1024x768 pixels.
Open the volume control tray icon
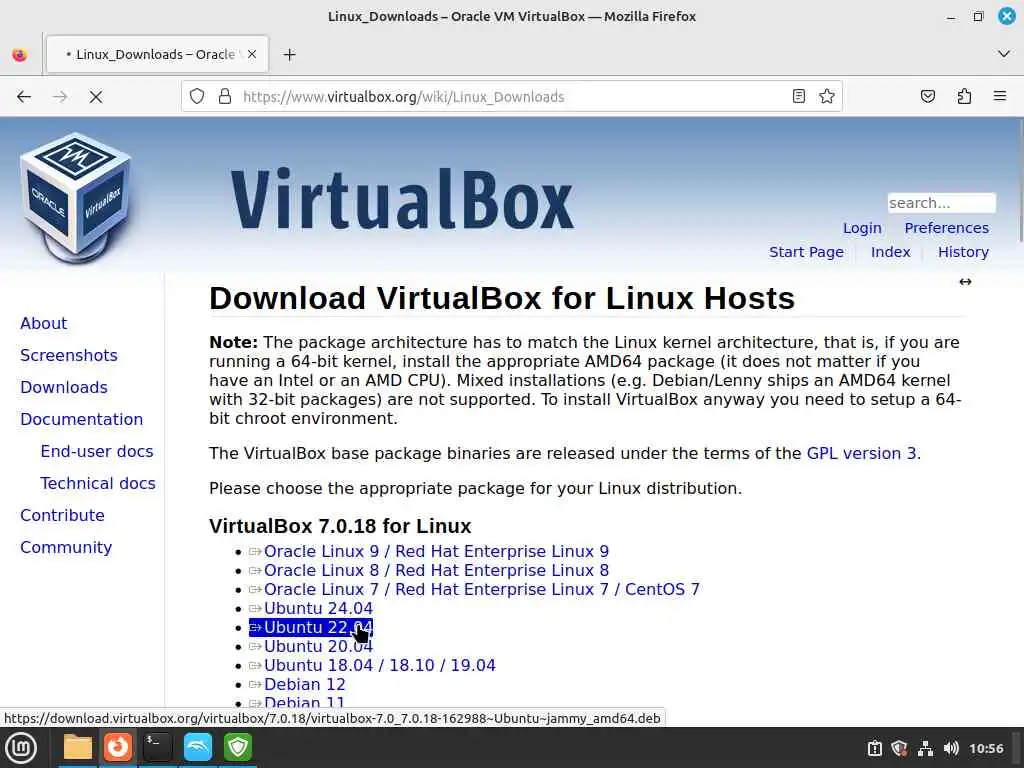click(951, 748)
